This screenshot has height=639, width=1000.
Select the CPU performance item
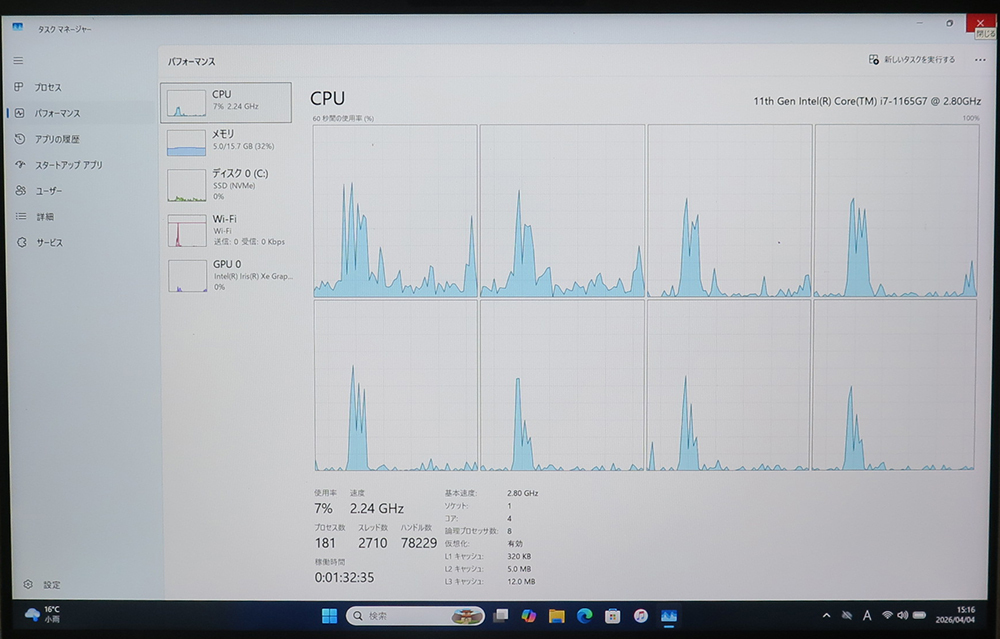(226, 102)
